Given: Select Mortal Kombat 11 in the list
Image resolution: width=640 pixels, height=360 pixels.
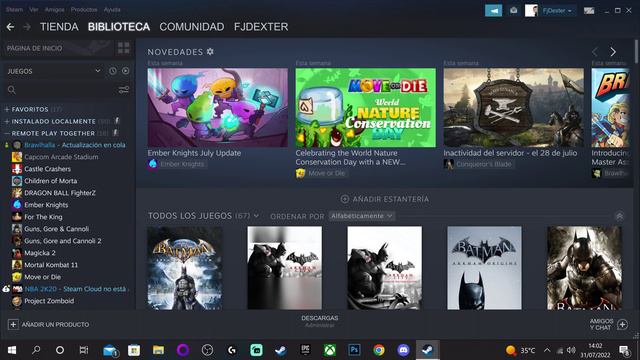Looking at the screenshot, I should tap(51, 265).
